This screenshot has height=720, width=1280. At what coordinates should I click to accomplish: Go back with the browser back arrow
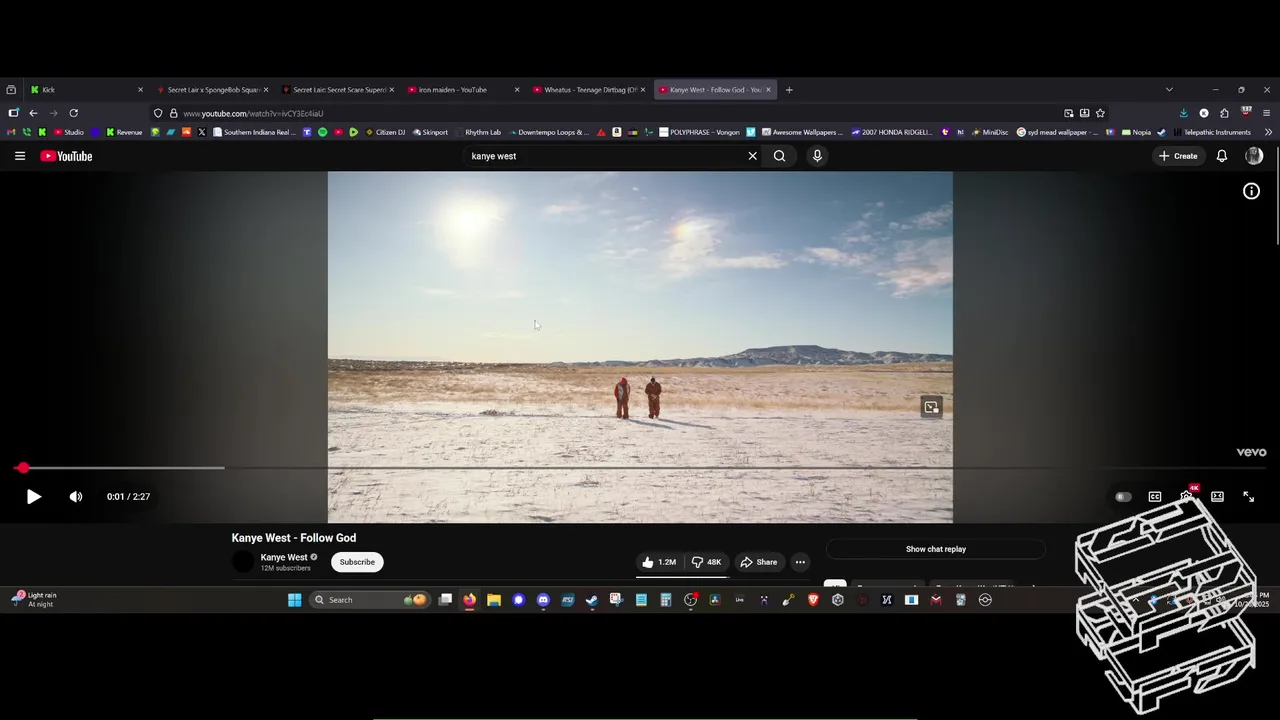coord(33,113)
